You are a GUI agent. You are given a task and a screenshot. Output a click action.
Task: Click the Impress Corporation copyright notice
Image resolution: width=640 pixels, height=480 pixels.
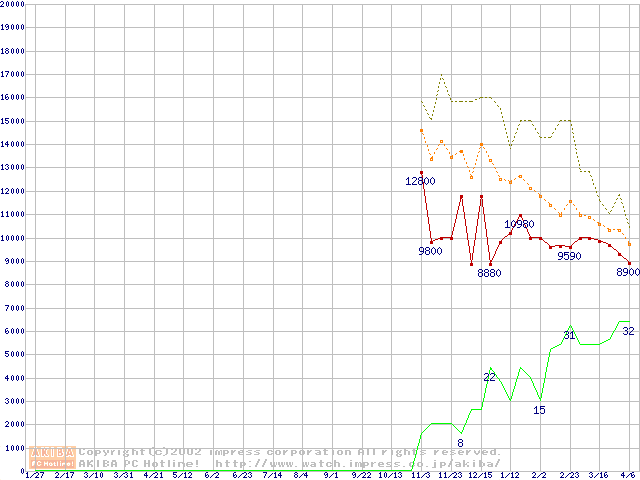(x=290, y=452)
